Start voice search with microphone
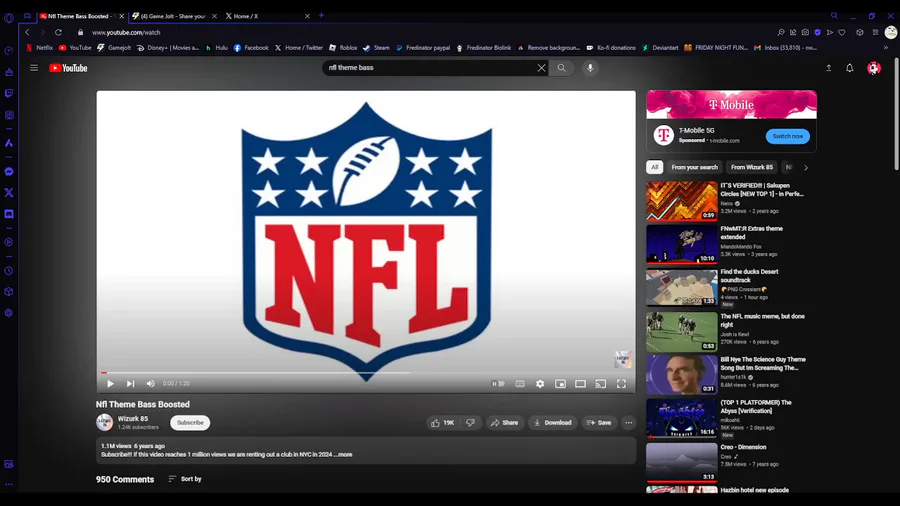The image size is (900, 506). coord(590,68)
